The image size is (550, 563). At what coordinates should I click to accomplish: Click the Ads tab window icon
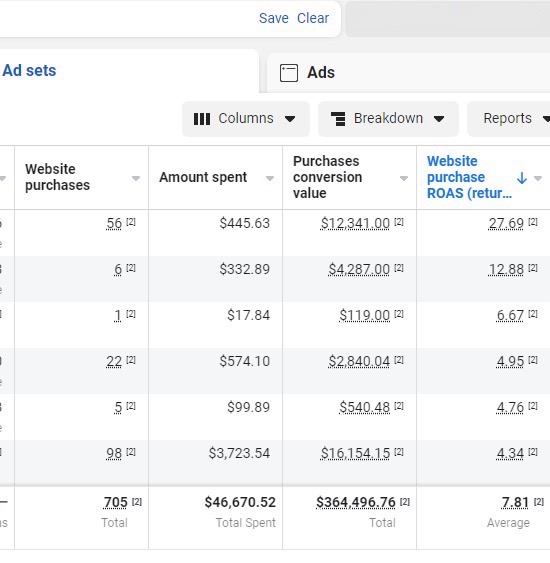tap(289, 73)
